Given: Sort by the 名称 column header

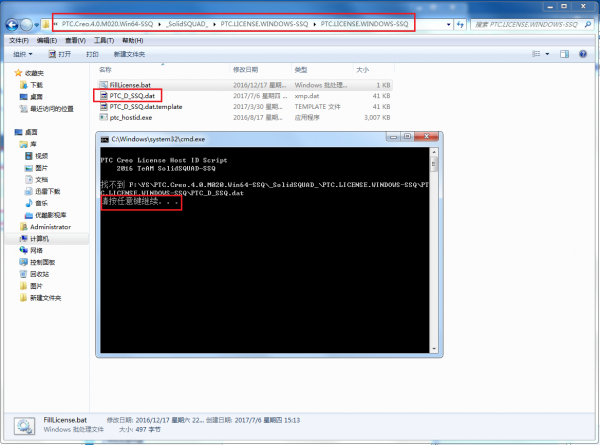Looking at the screenshot, I should coord(105,70).
